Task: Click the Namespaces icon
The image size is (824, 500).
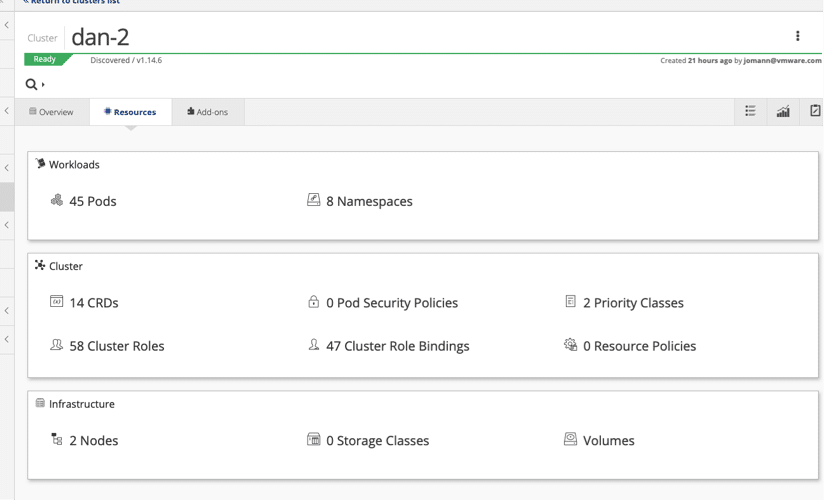Action: [314, 201]
